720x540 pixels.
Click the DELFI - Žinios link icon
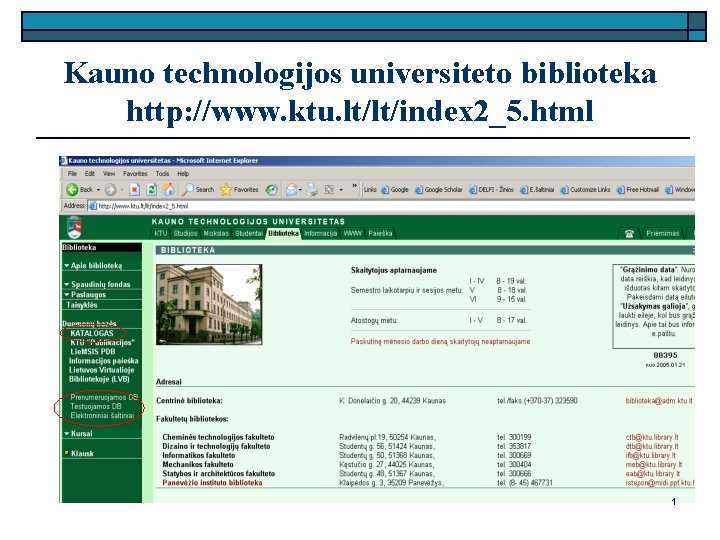point(472,190)
